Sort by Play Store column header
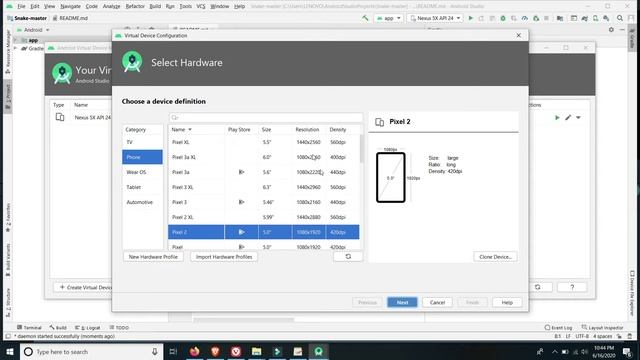Screen dimensions: 640x360 point(241,129)
